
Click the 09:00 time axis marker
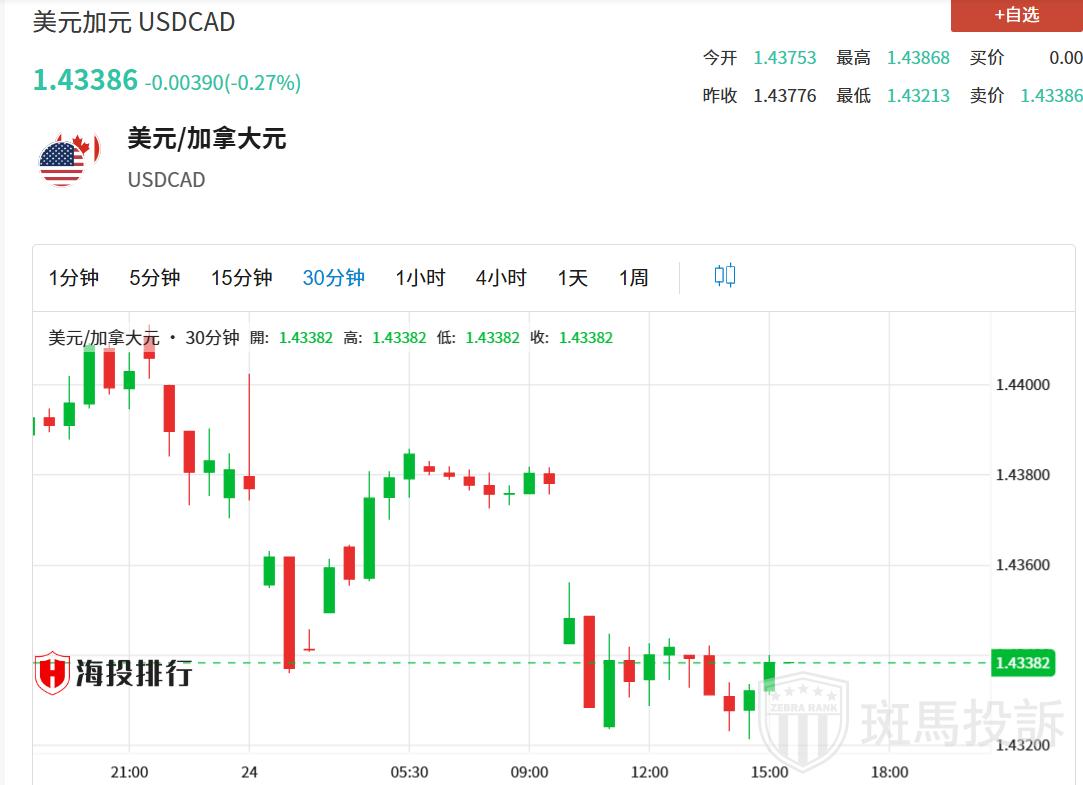529,772
